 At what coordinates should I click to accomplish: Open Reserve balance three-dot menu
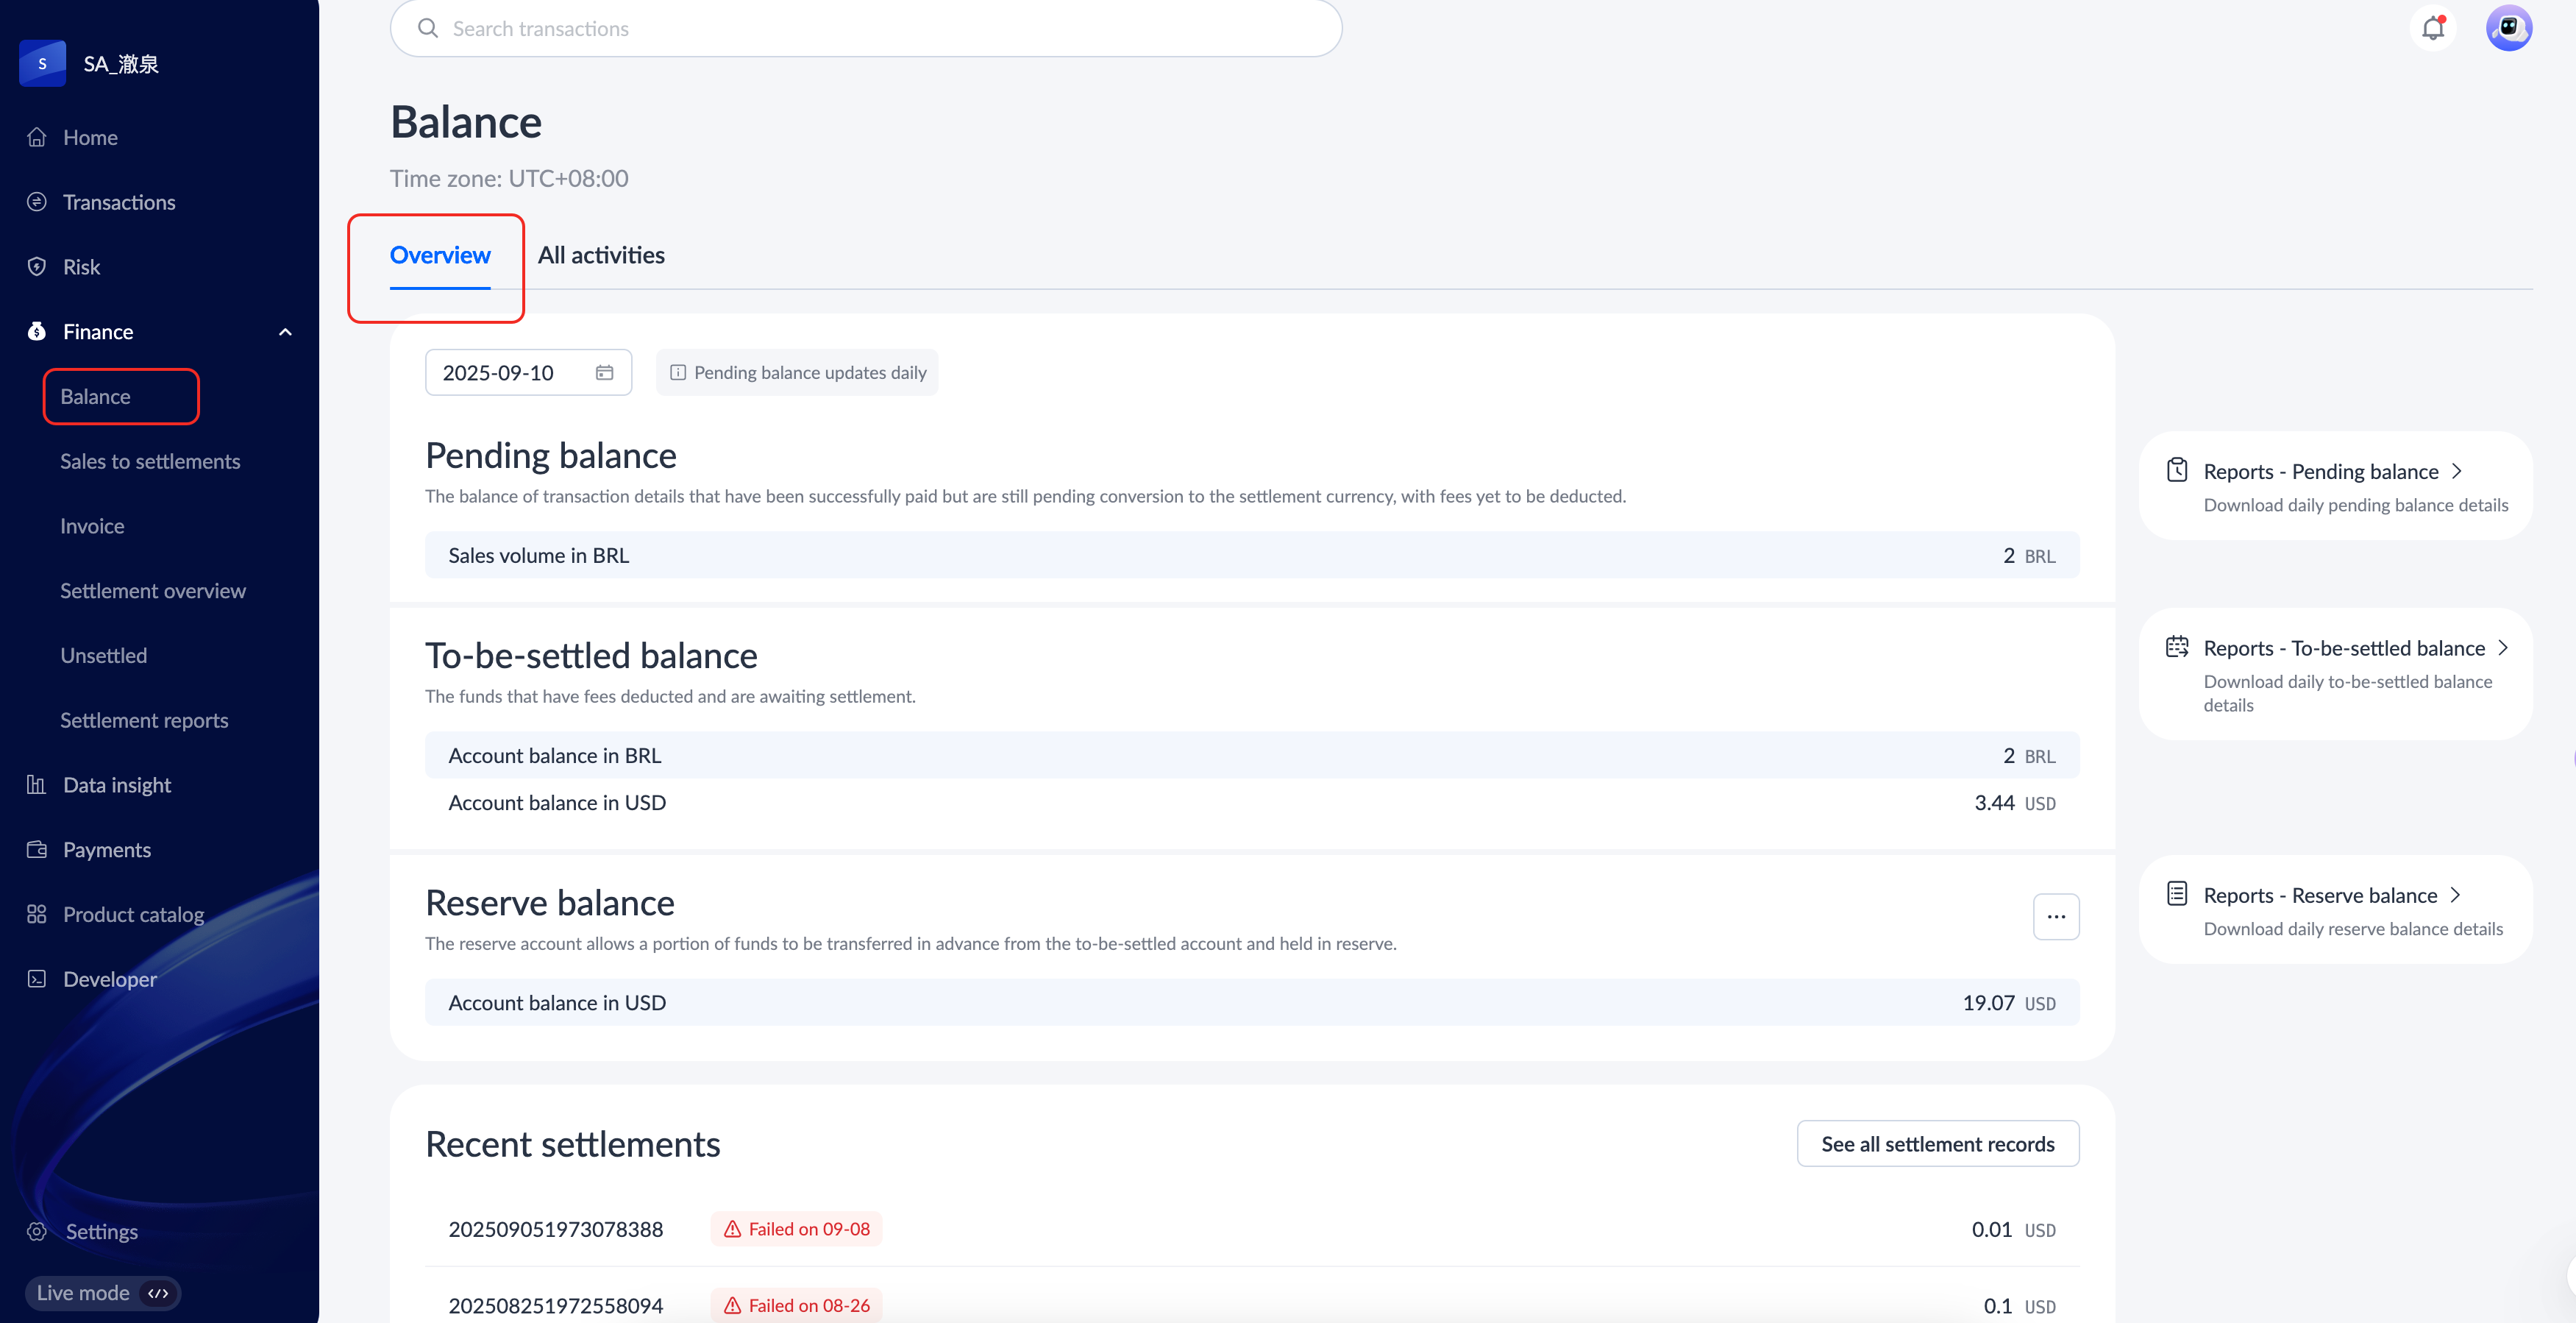(2055, 916)
